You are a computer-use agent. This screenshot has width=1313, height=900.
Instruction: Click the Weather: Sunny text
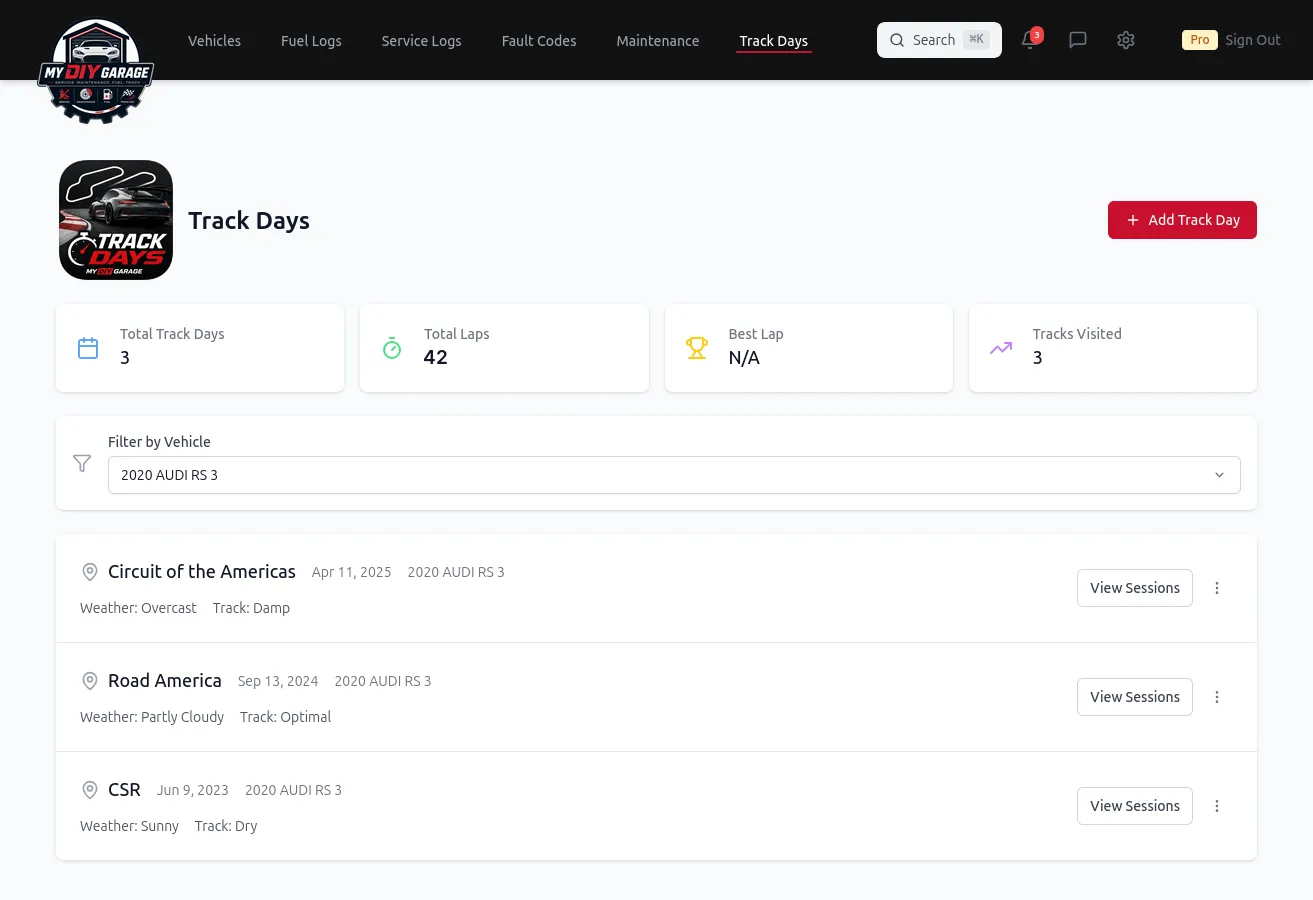(129, 826)
